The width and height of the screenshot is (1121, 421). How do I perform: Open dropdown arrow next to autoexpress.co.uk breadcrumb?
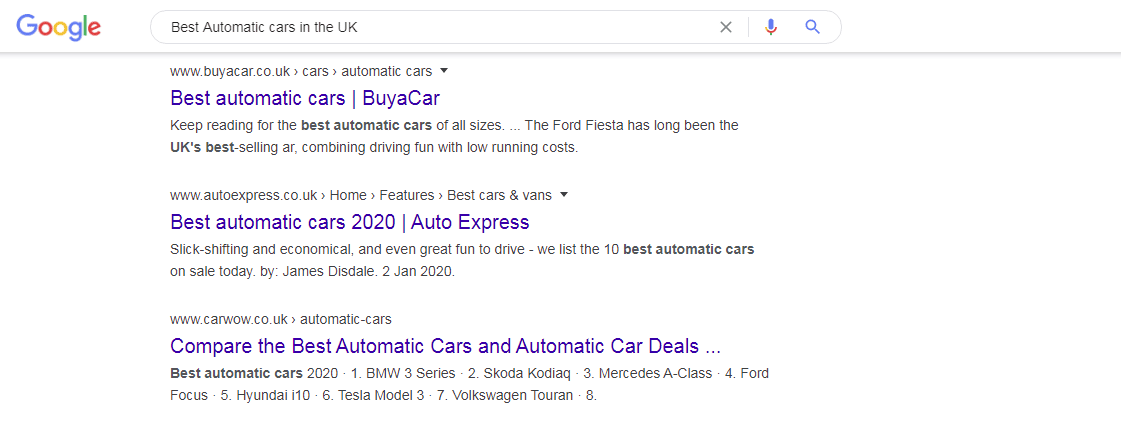(564, 194)
